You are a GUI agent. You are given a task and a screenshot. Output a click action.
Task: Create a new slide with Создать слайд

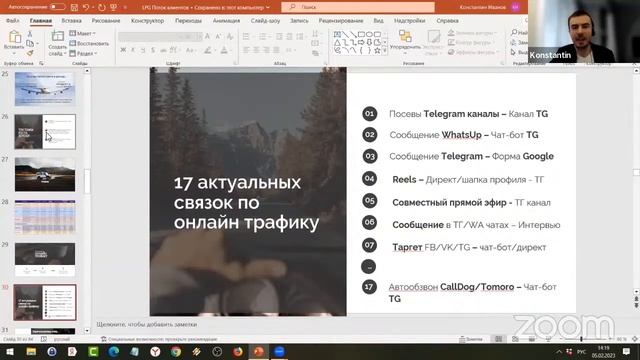point(58,42)
